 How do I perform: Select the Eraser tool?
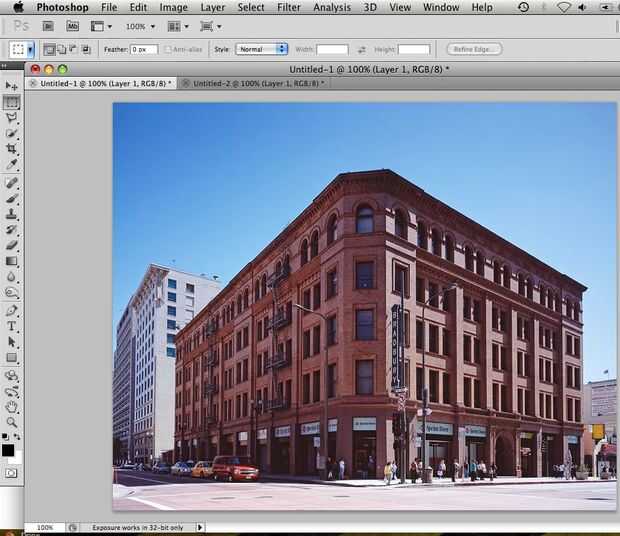point(11,245)
